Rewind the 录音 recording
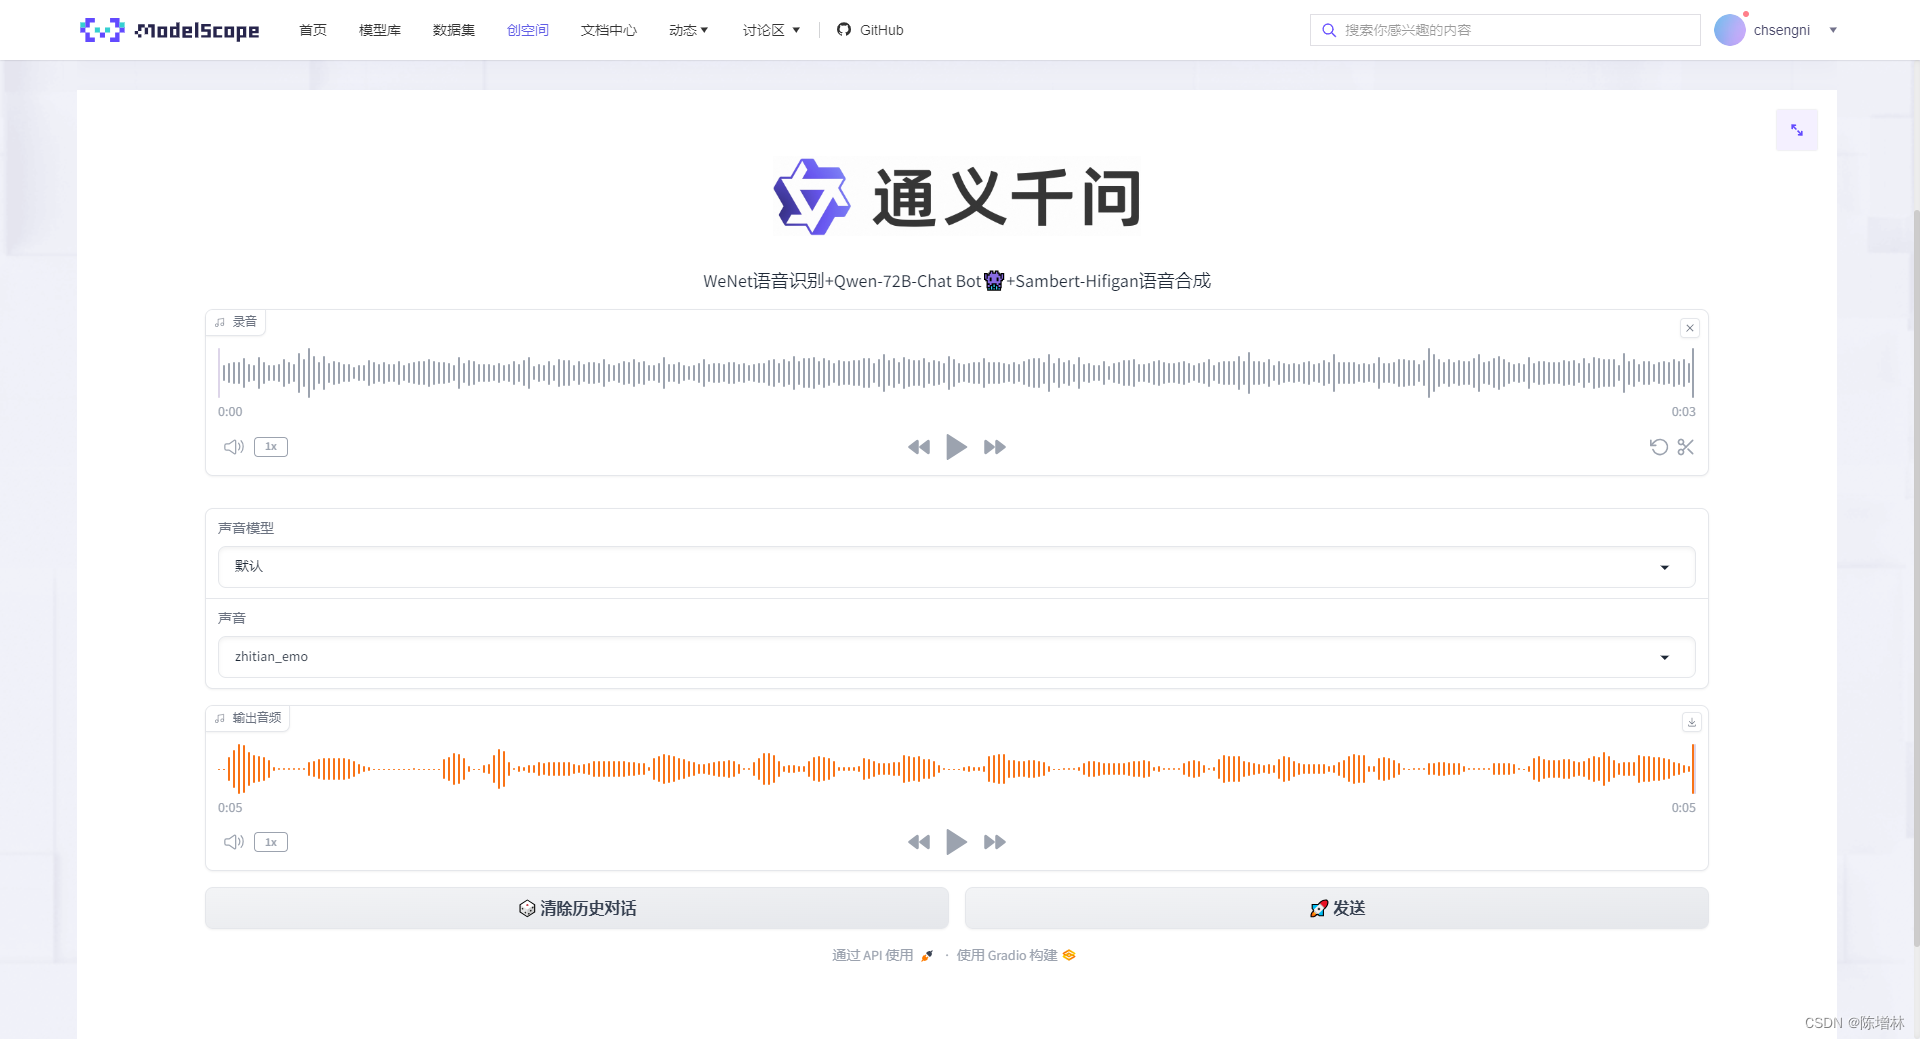This screenshot has height=1039, width=1920. pyautogui.click(x=919, y=447)
